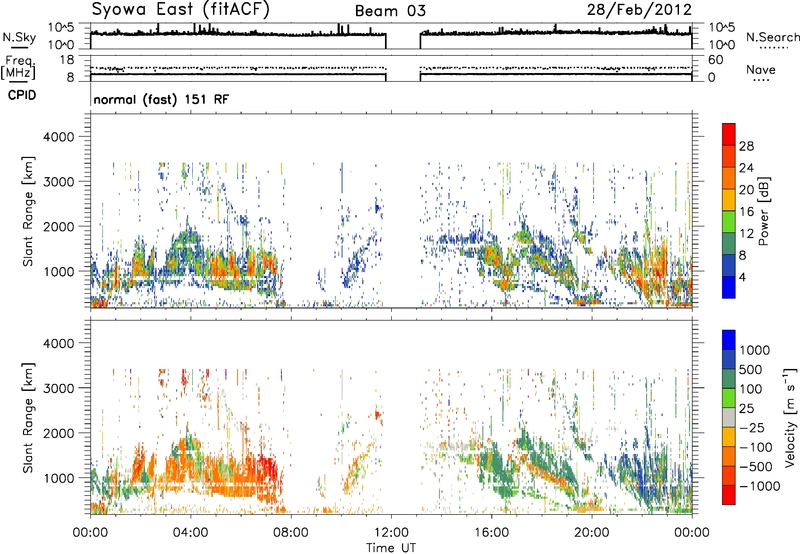The image size is (800, 554).
Task: Click the red top segment of Power color bar
Action: [x=729, y=134]
